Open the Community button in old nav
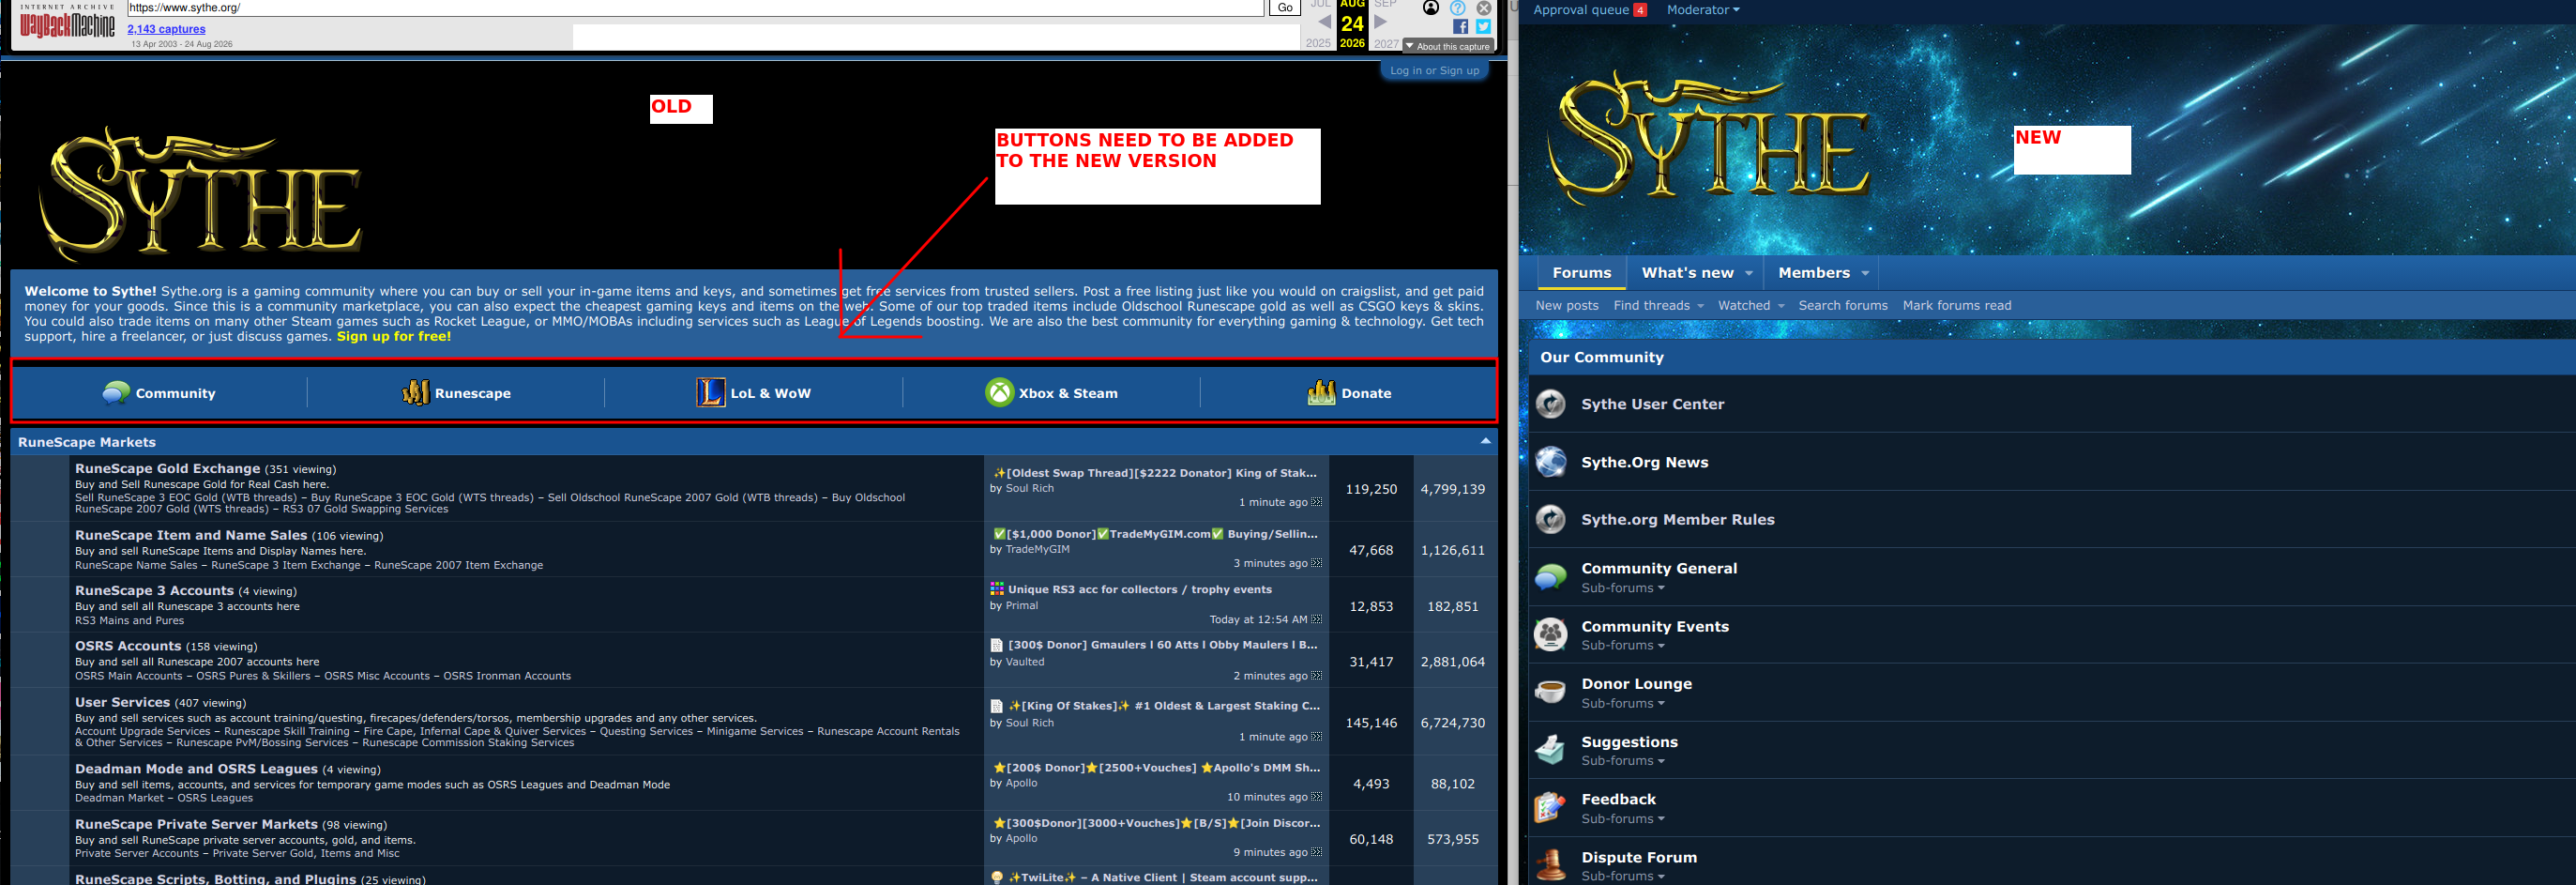The height and width of the screenshot is (885, 2576). 159,393
